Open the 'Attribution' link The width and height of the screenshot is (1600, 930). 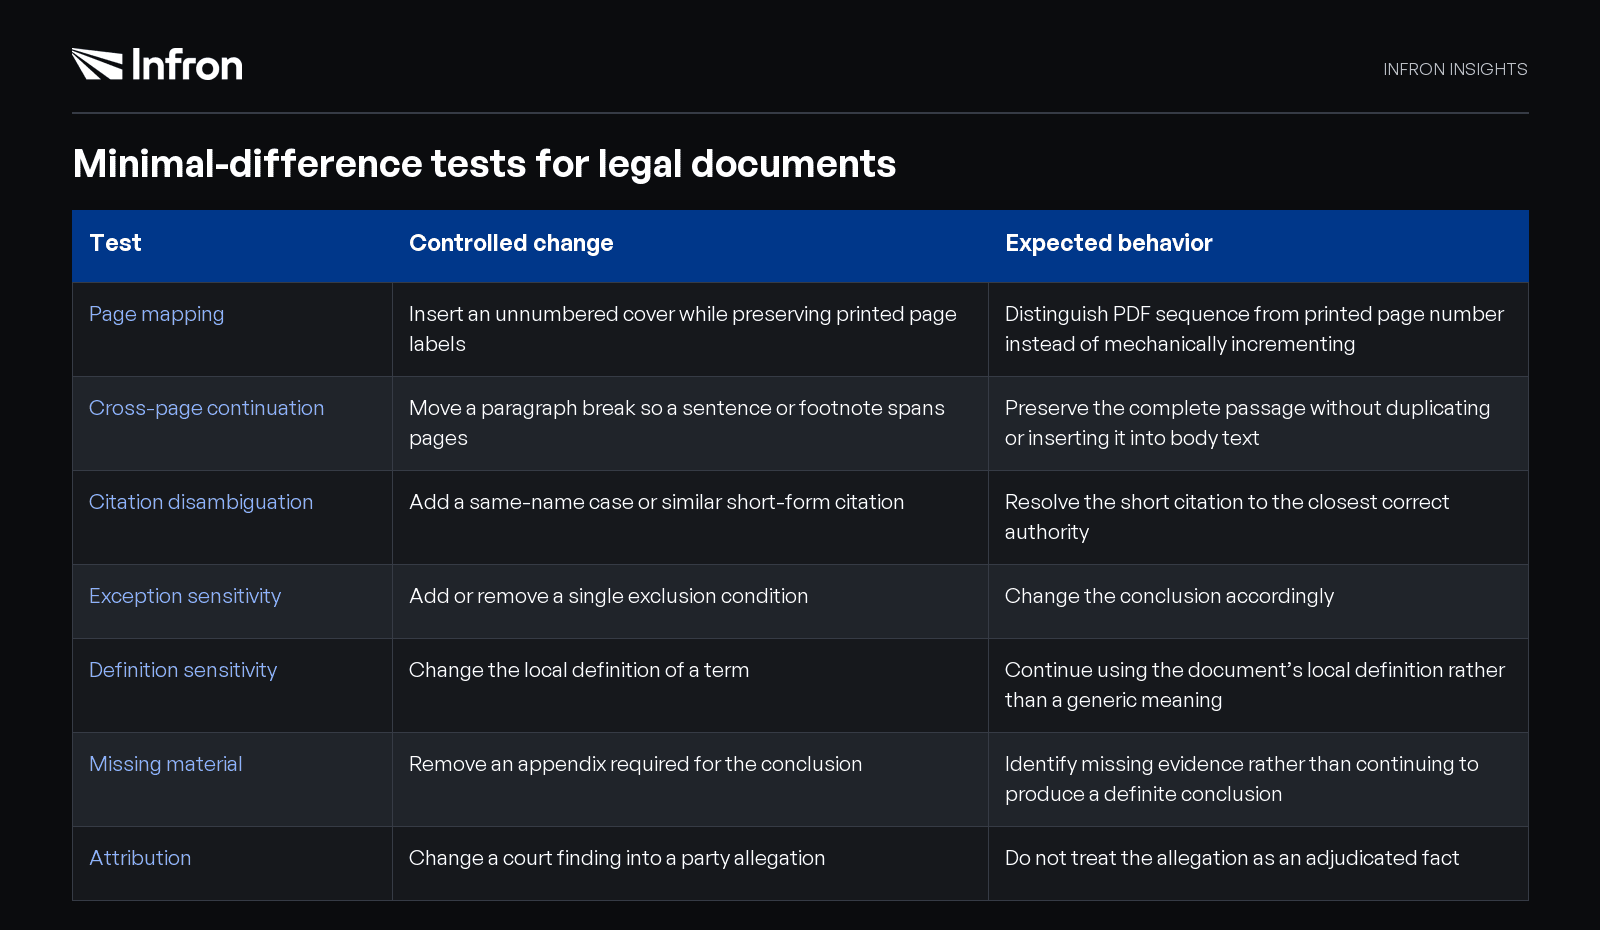pos(140,858)
